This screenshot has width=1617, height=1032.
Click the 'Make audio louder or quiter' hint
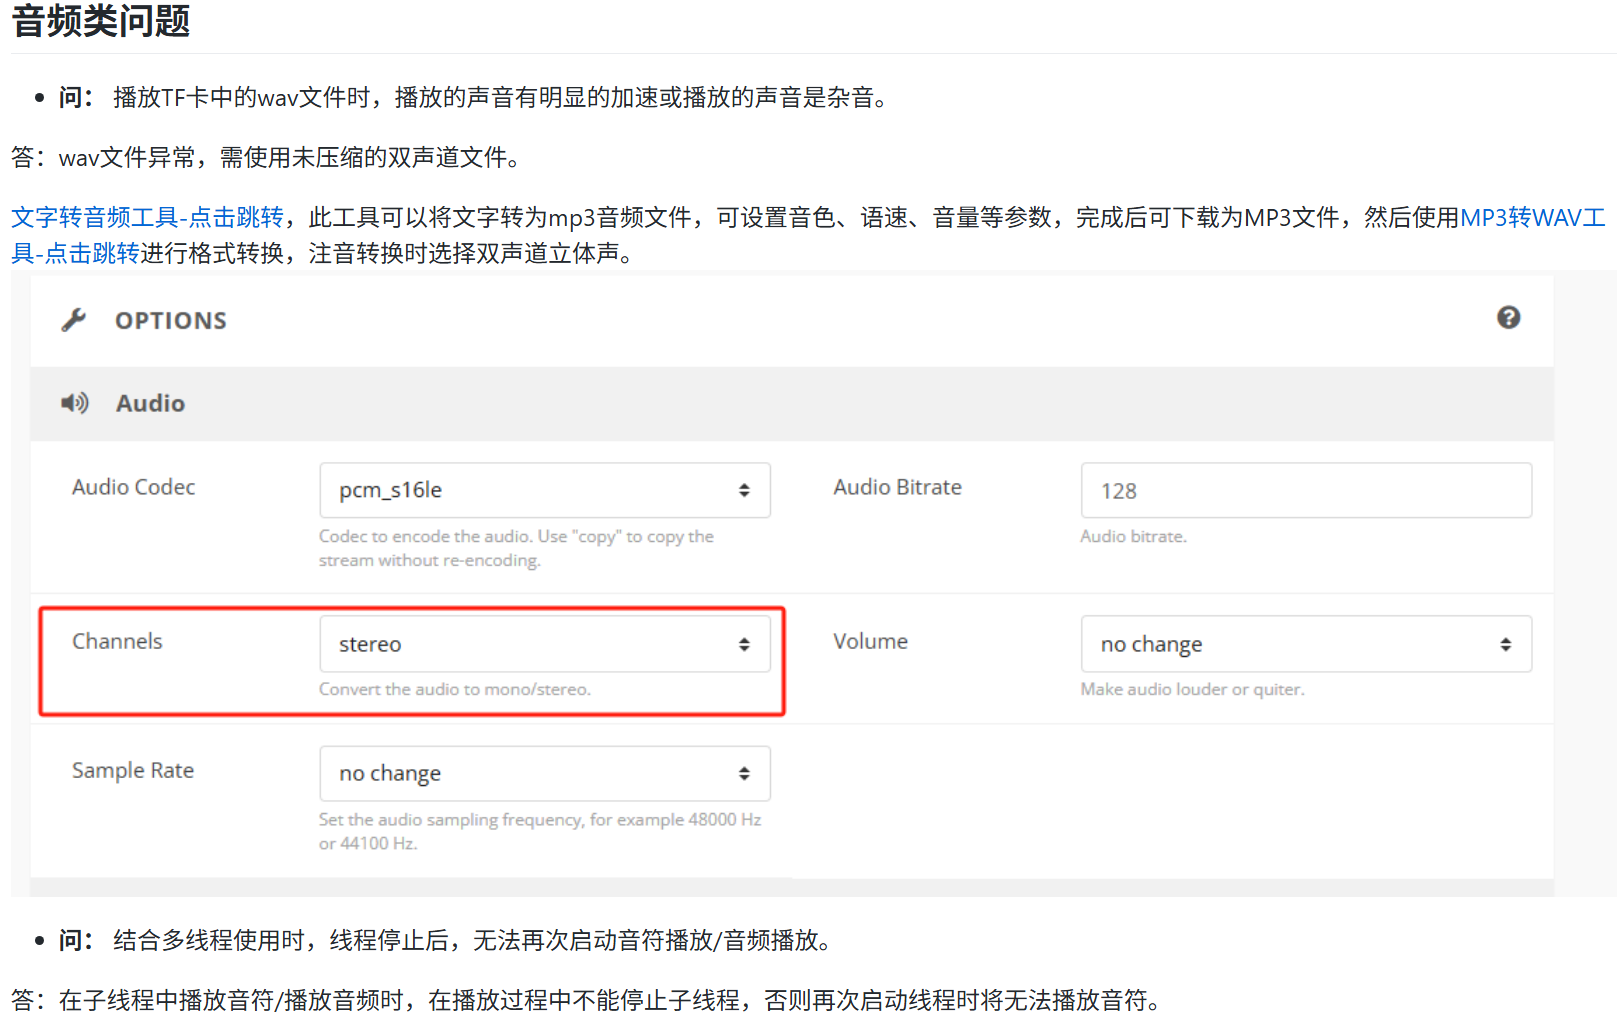pyautogui.click(x=1192, y=689)
